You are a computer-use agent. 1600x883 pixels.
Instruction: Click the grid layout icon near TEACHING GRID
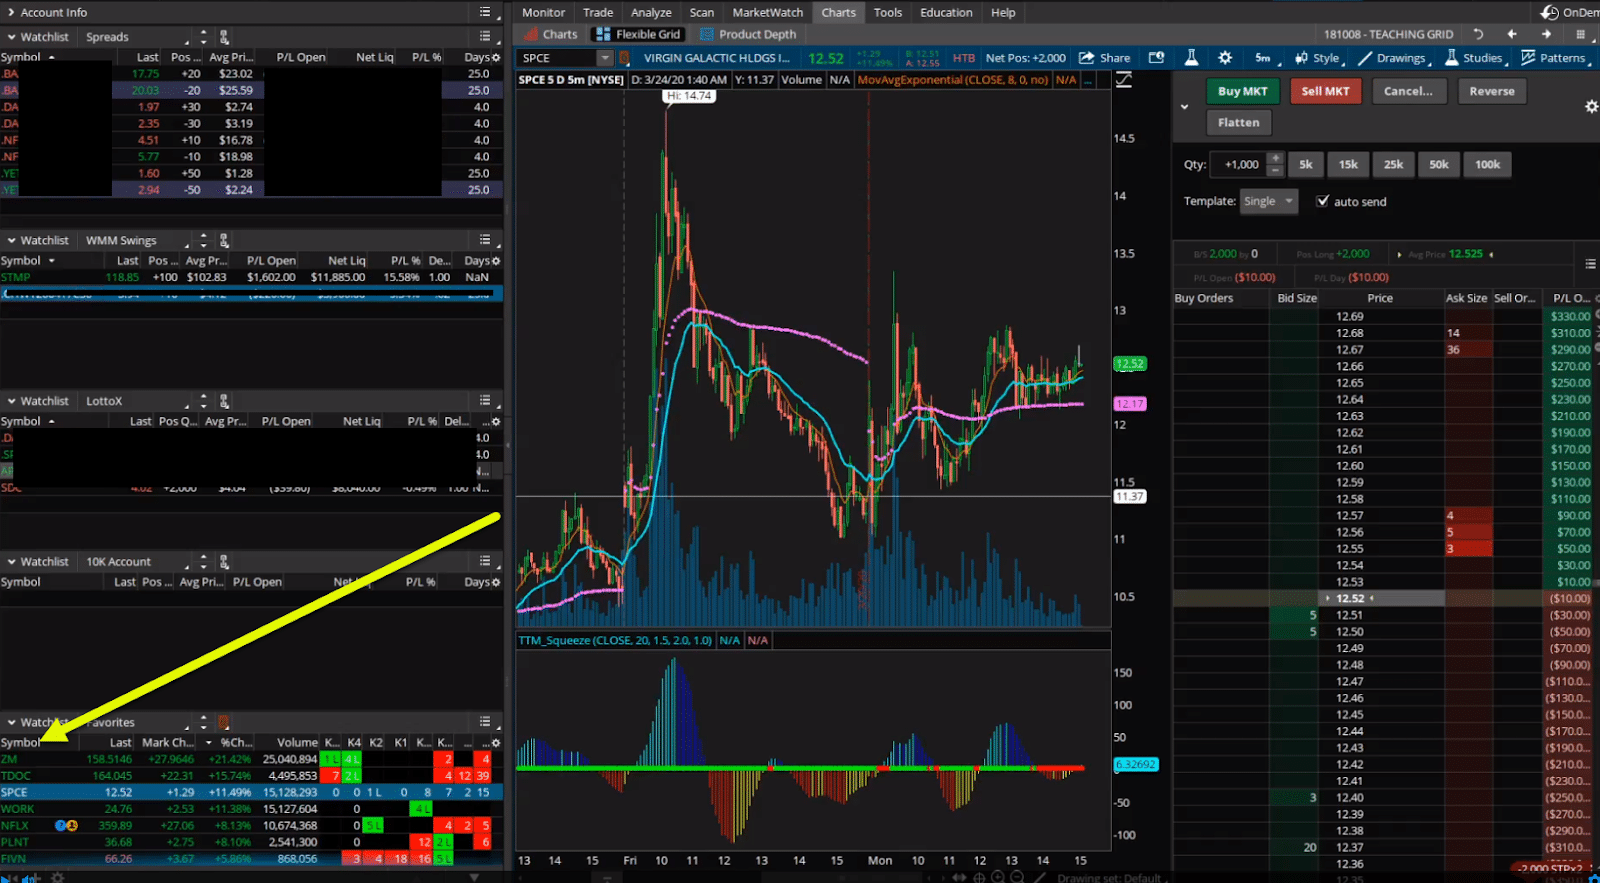(1581, 34)
